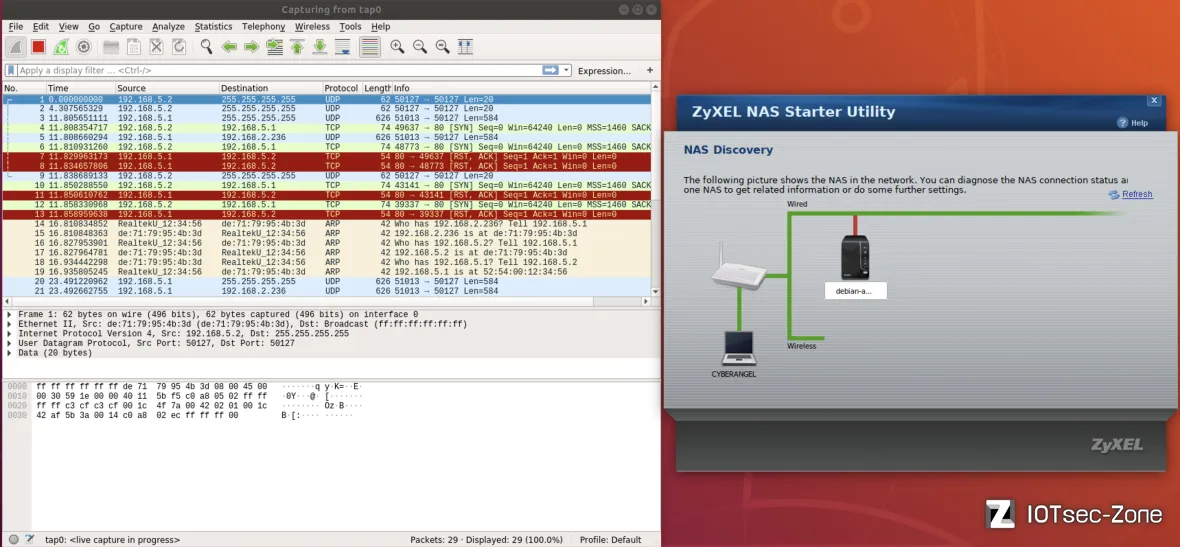Jump to the first packet
Viewport: 1180px width, 547px height.
(297, 47)
